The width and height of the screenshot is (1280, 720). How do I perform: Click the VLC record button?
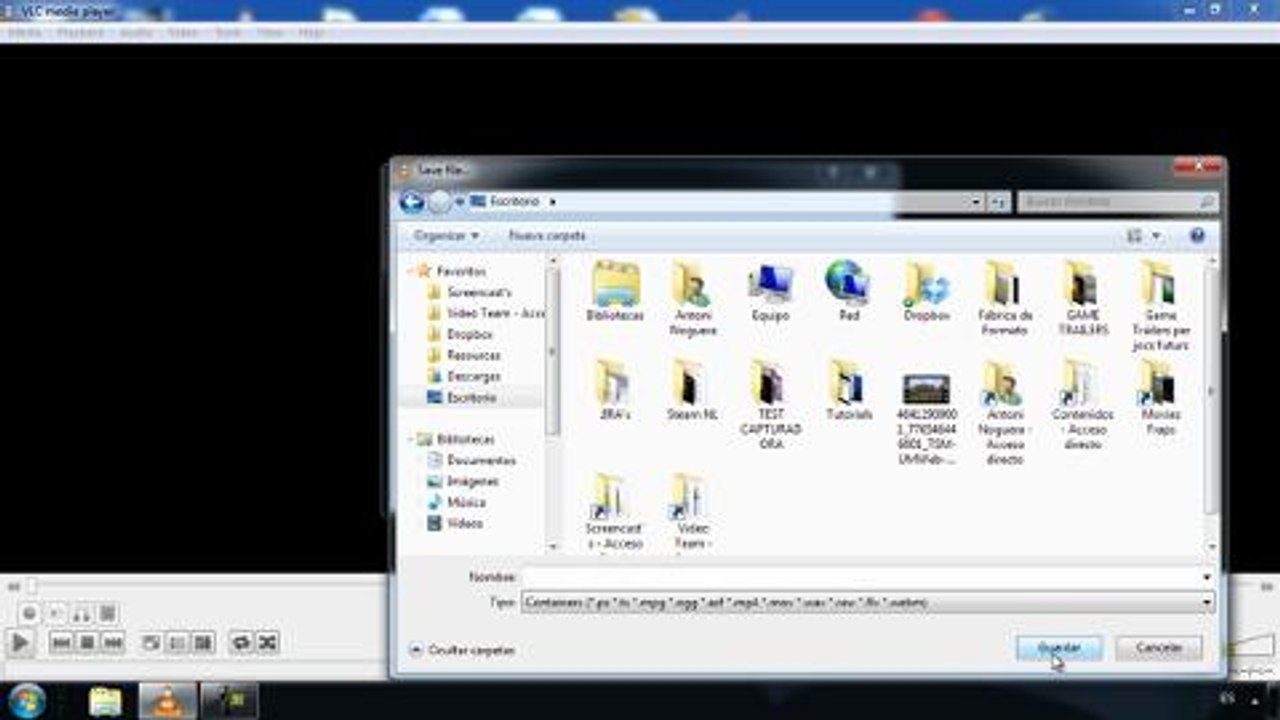tap(30, 613)
